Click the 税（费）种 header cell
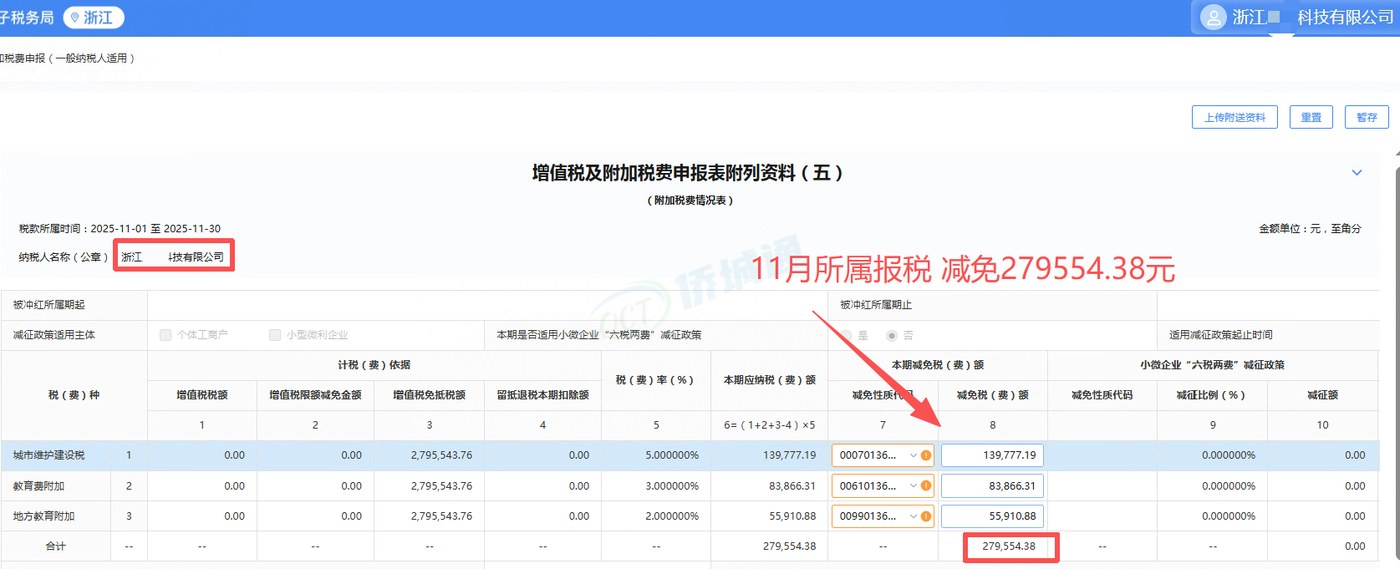This screenshot has width=1400, height=569. [x=74, y=395]
